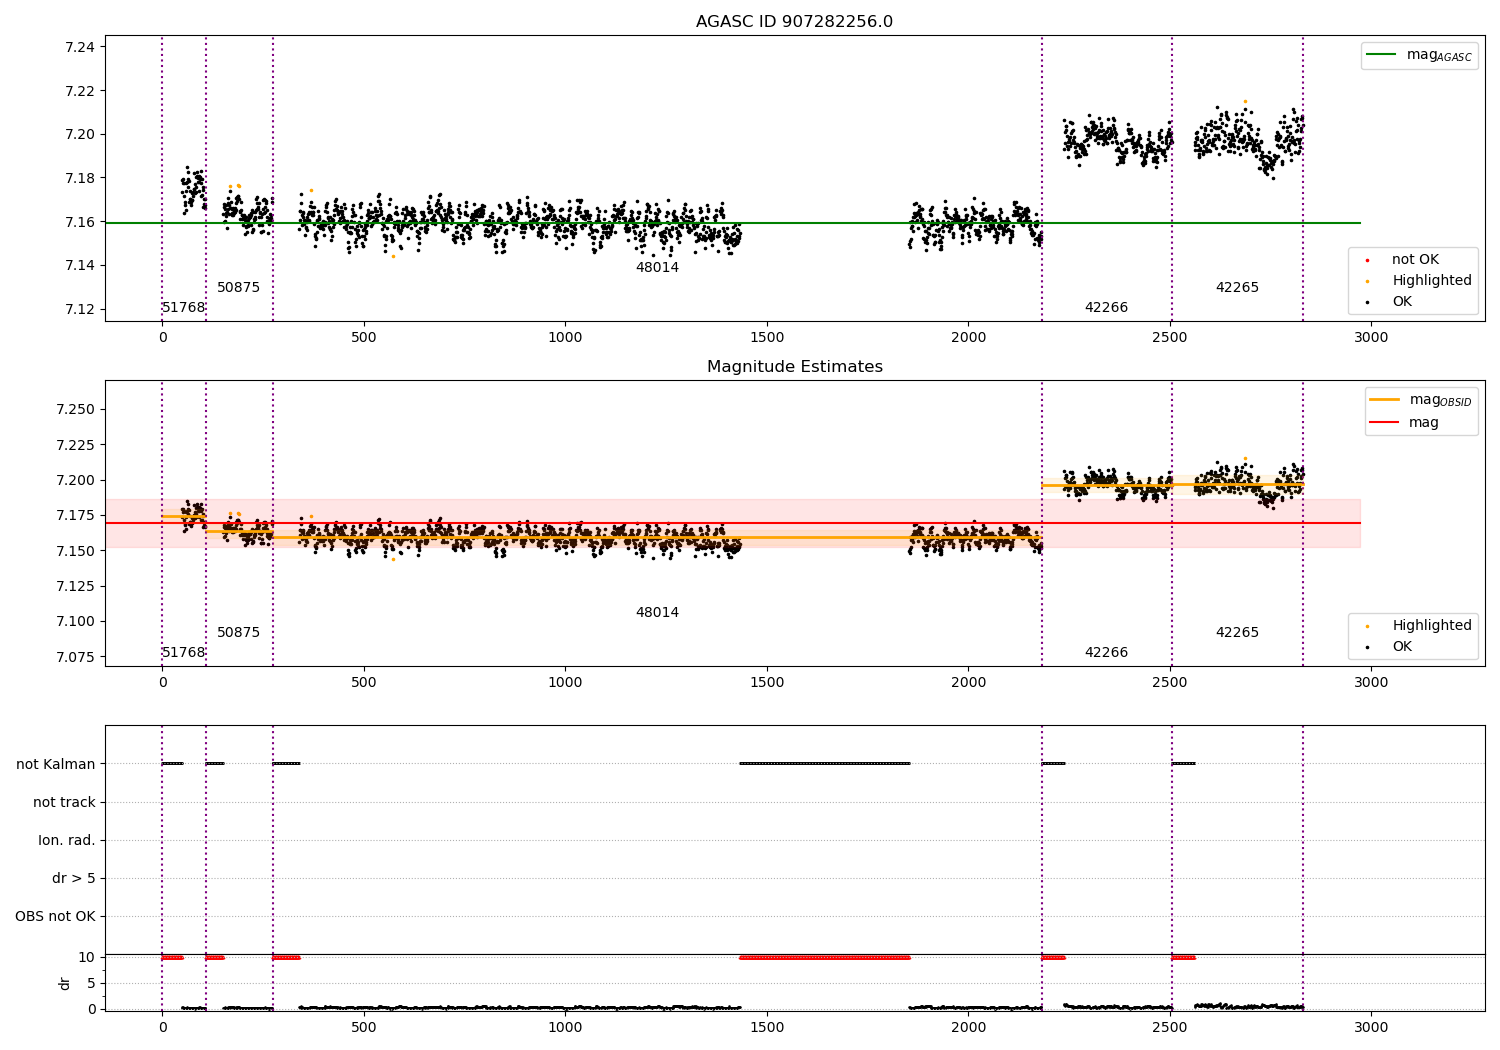Click the 7.125 y-axis tick label
The height and width of the screenshot is (1050, 1500).
coord(76,587)
